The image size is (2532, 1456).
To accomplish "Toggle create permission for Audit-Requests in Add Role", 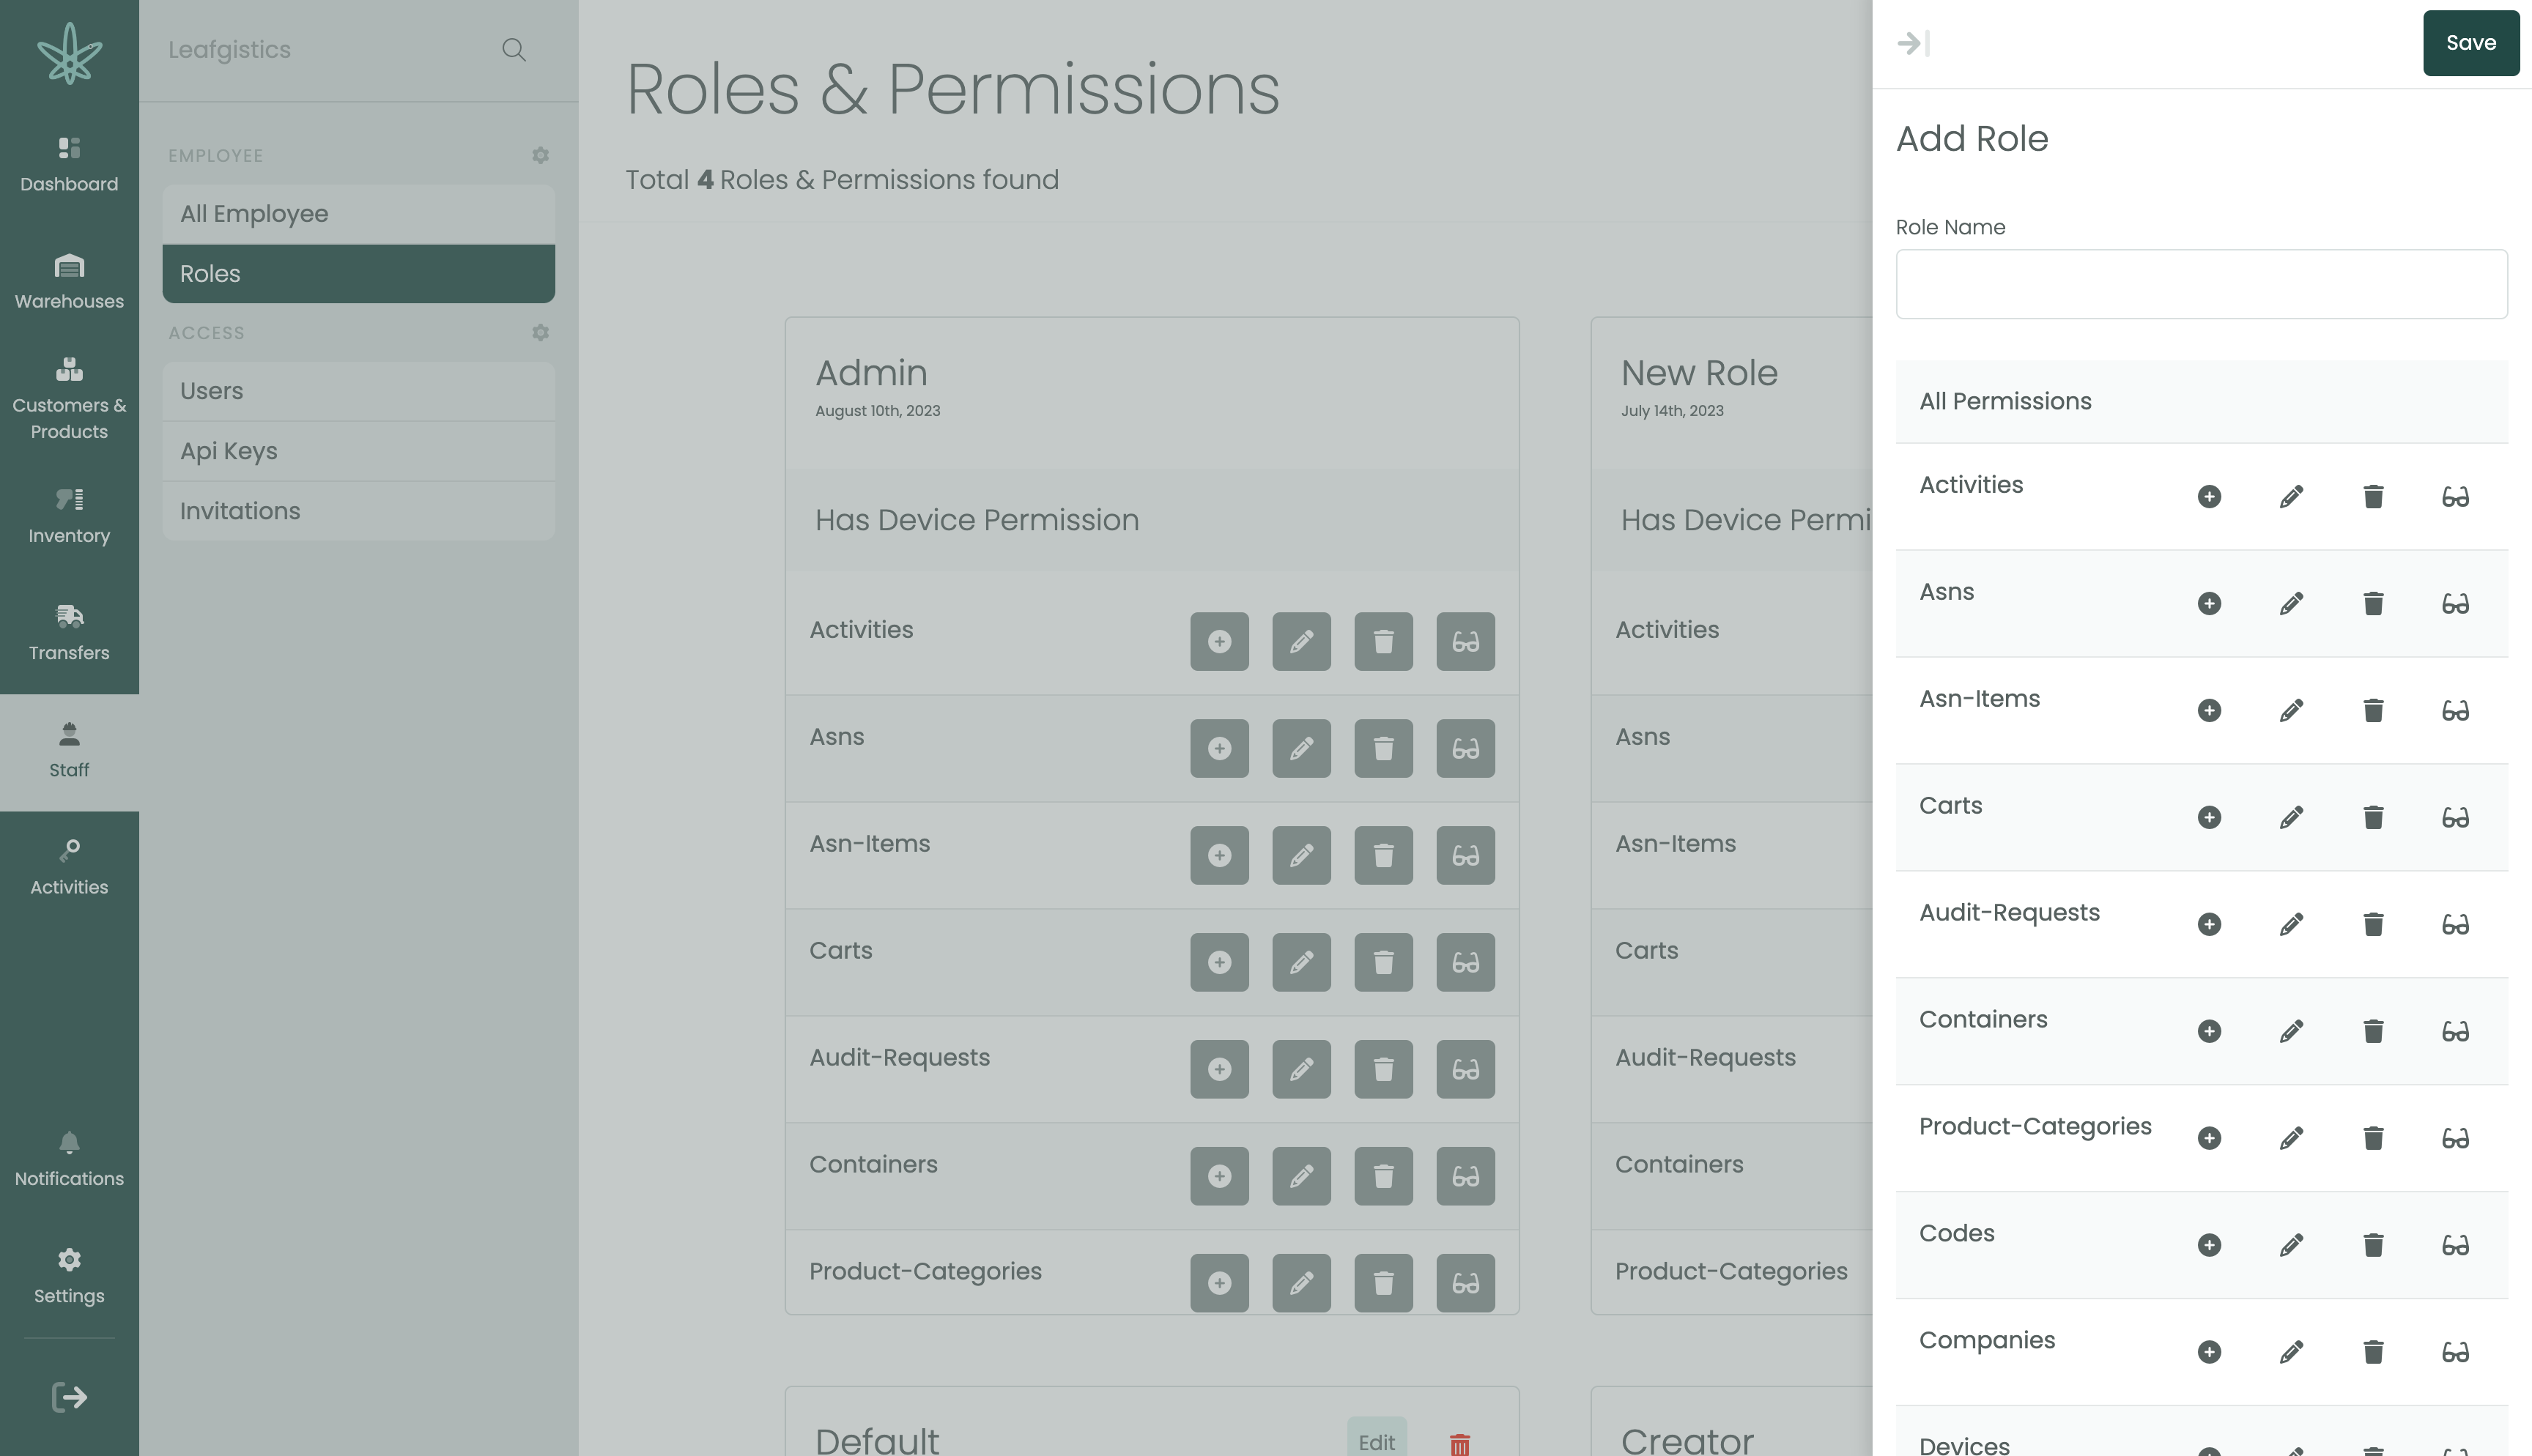I will (2209, 925).
